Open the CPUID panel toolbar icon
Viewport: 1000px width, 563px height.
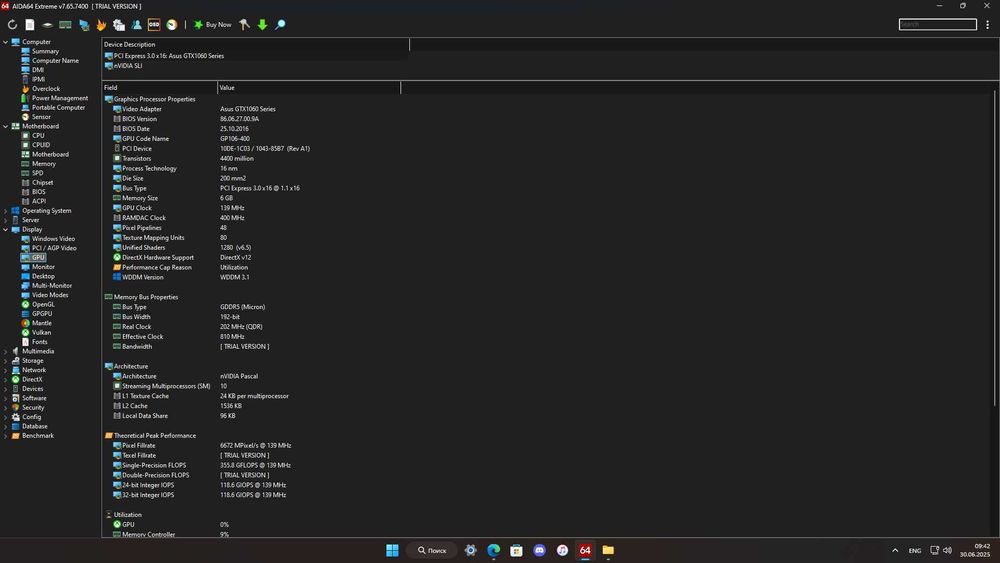click(119, 25)
